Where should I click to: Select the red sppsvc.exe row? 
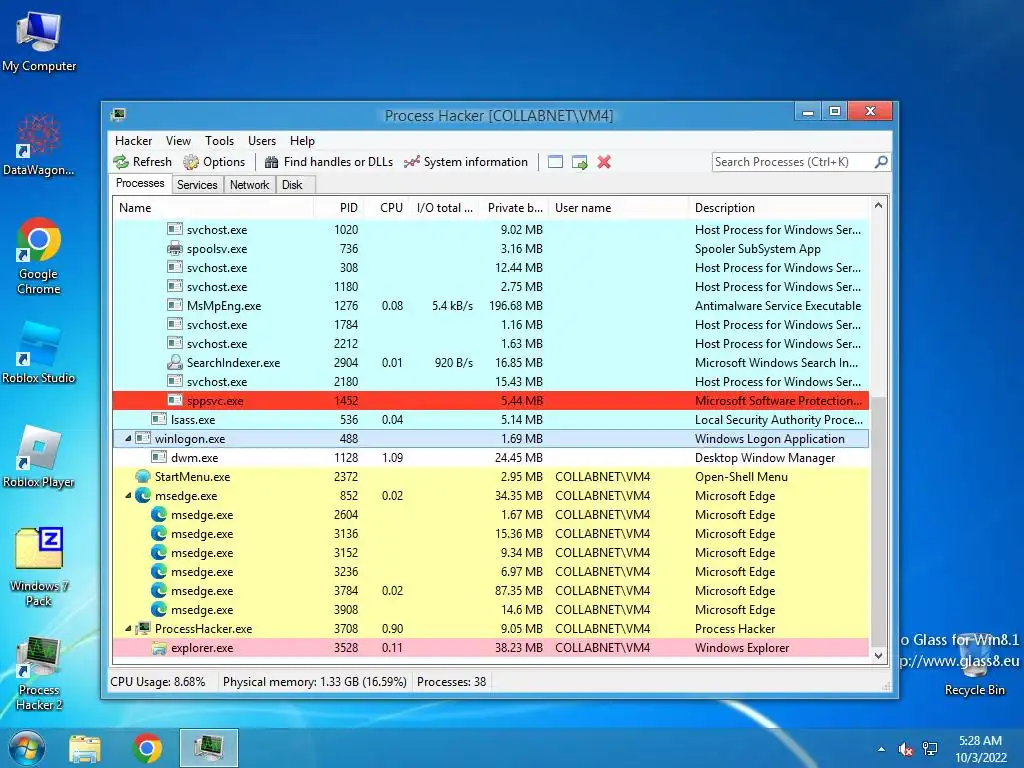pos(490,400)
